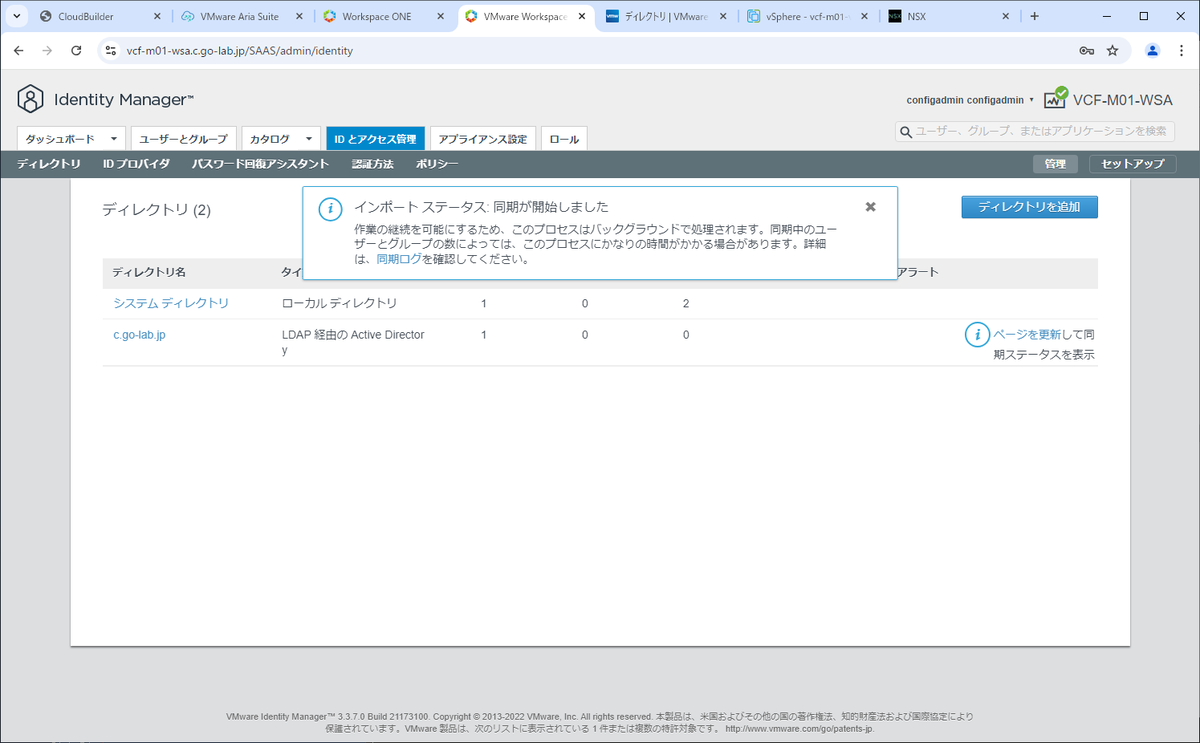This screenshot has width=1200, height=743.
Task: Select the ID プロバイダ submenu item
Action: coord(137,164)
